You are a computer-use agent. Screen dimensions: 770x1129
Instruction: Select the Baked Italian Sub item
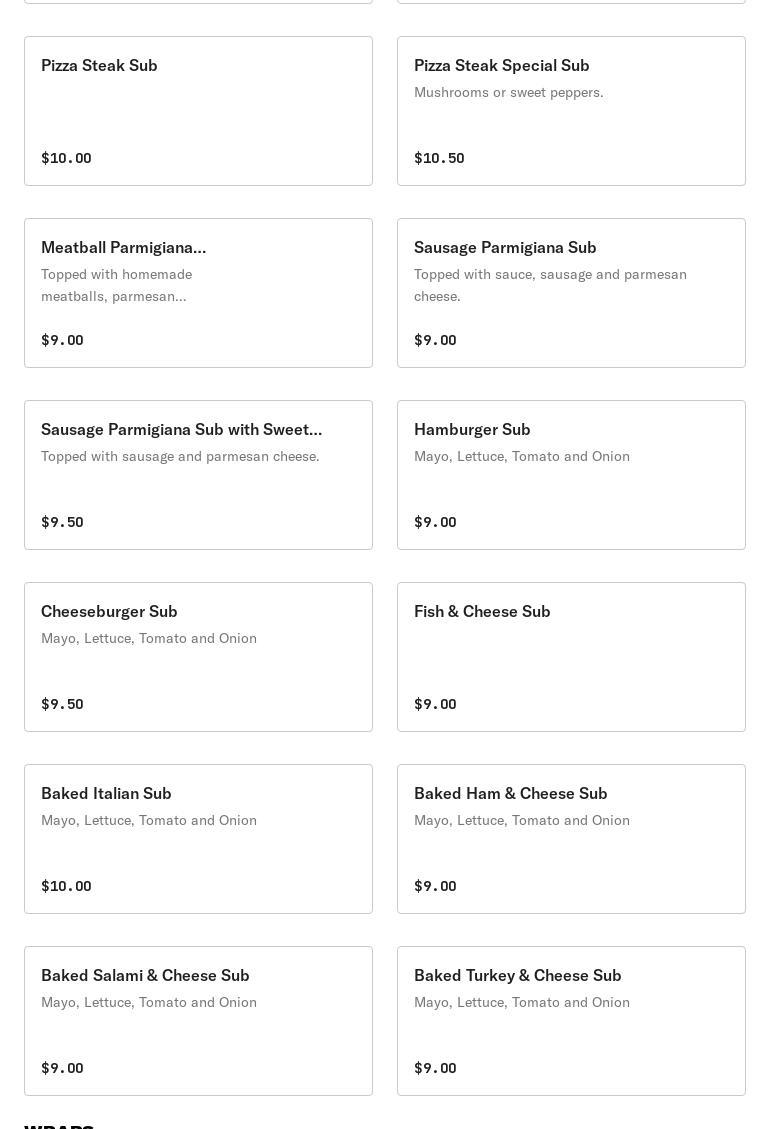198,839
